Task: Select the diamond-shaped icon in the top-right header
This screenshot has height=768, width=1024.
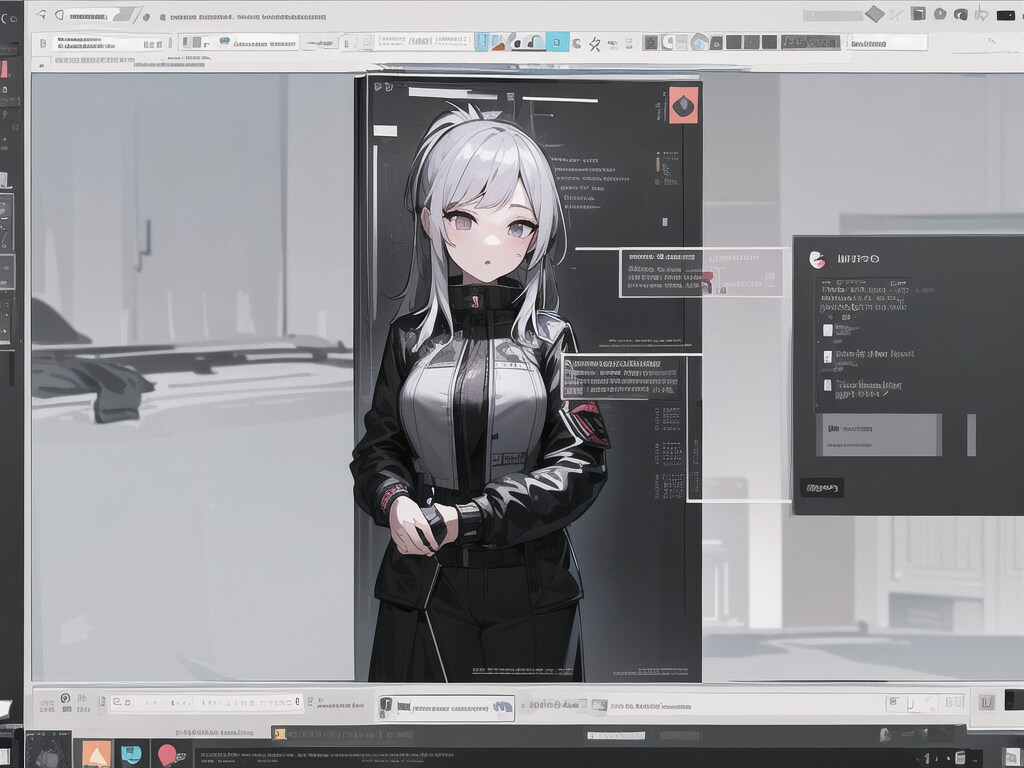Action: tap(874, 14)
